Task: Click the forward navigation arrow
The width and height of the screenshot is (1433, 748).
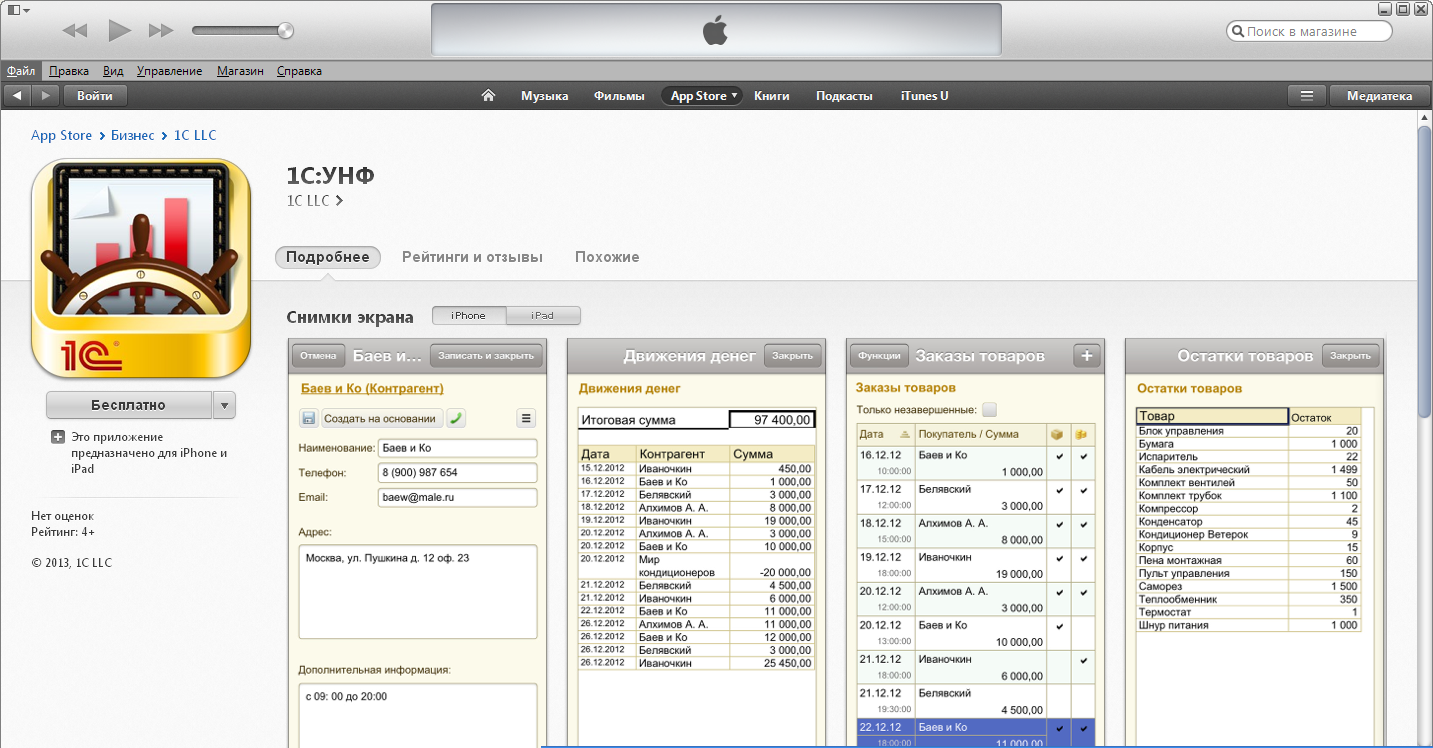Action: pos(46,96)
